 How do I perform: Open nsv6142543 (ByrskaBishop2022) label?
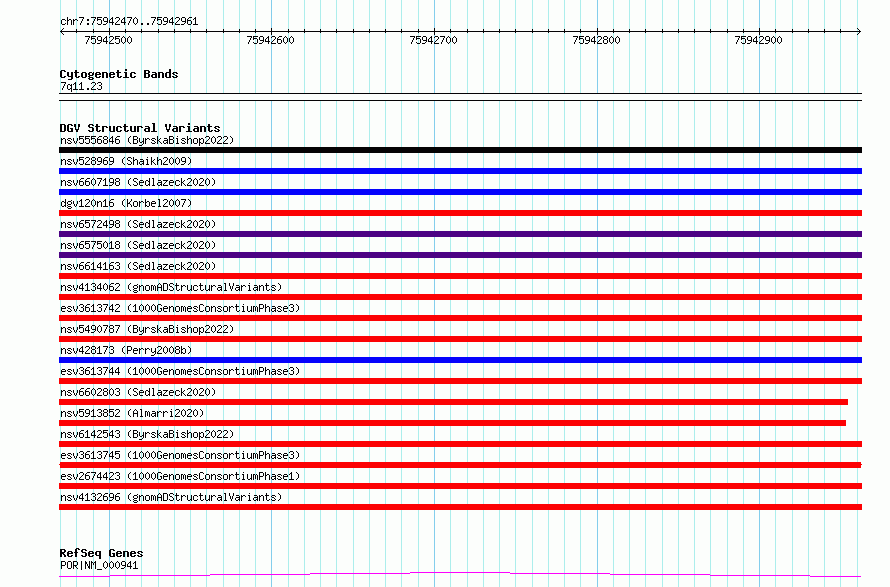[x=147, y=434]
